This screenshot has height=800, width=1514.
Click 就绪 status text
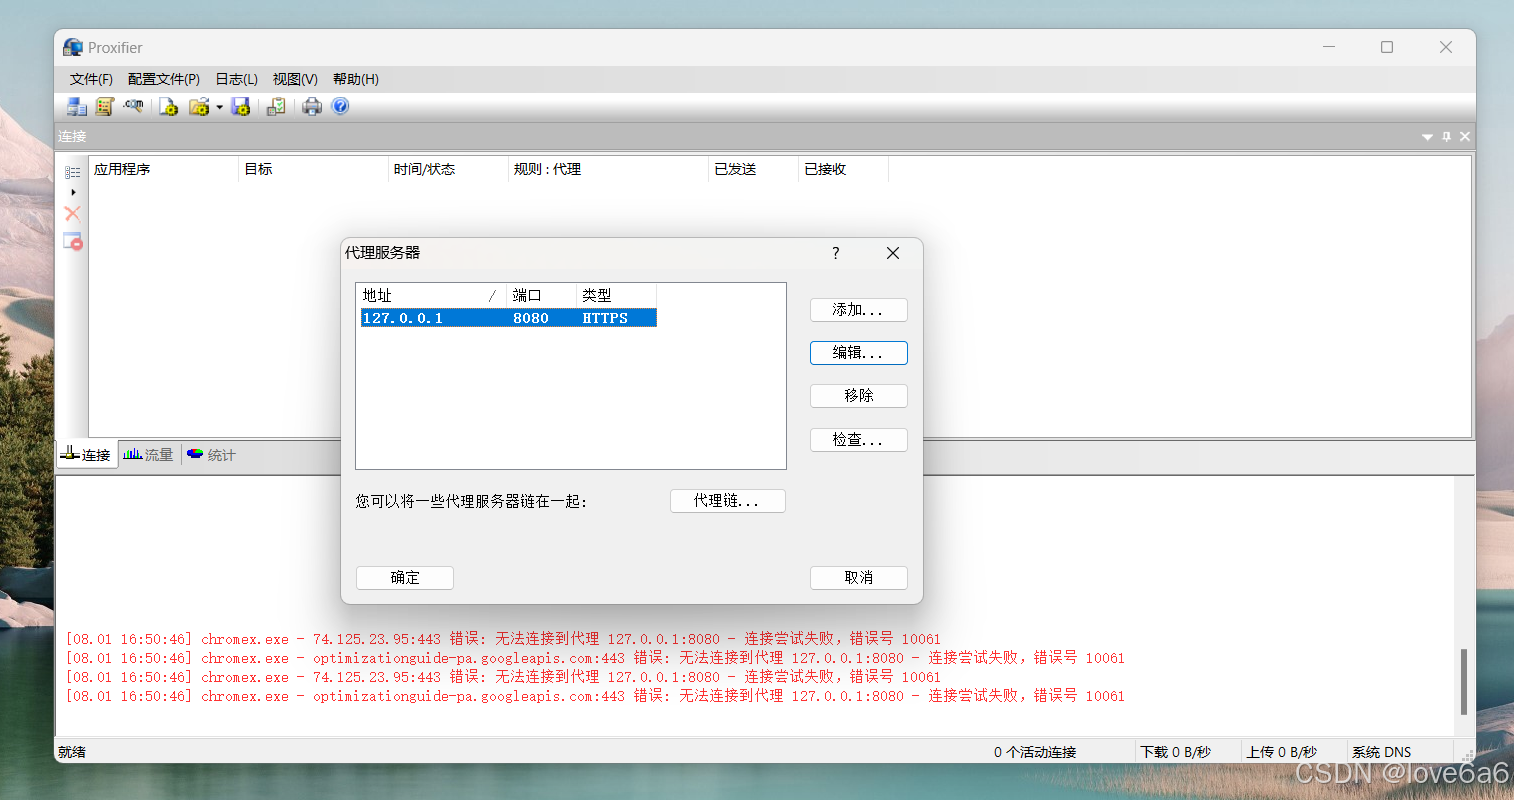(72, 752)
